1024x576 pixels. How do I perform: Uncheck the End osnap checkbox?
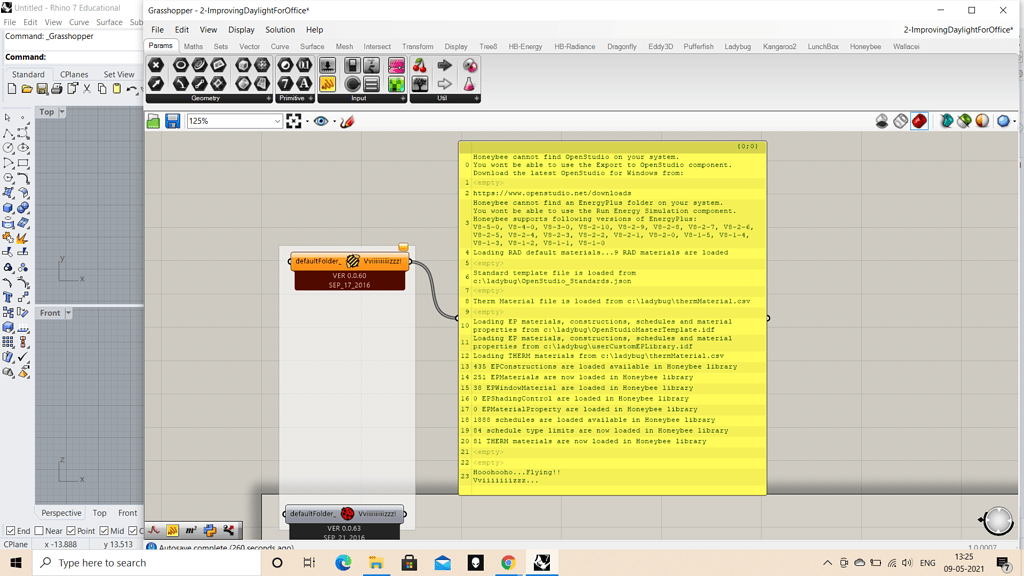tap(10, 531)
